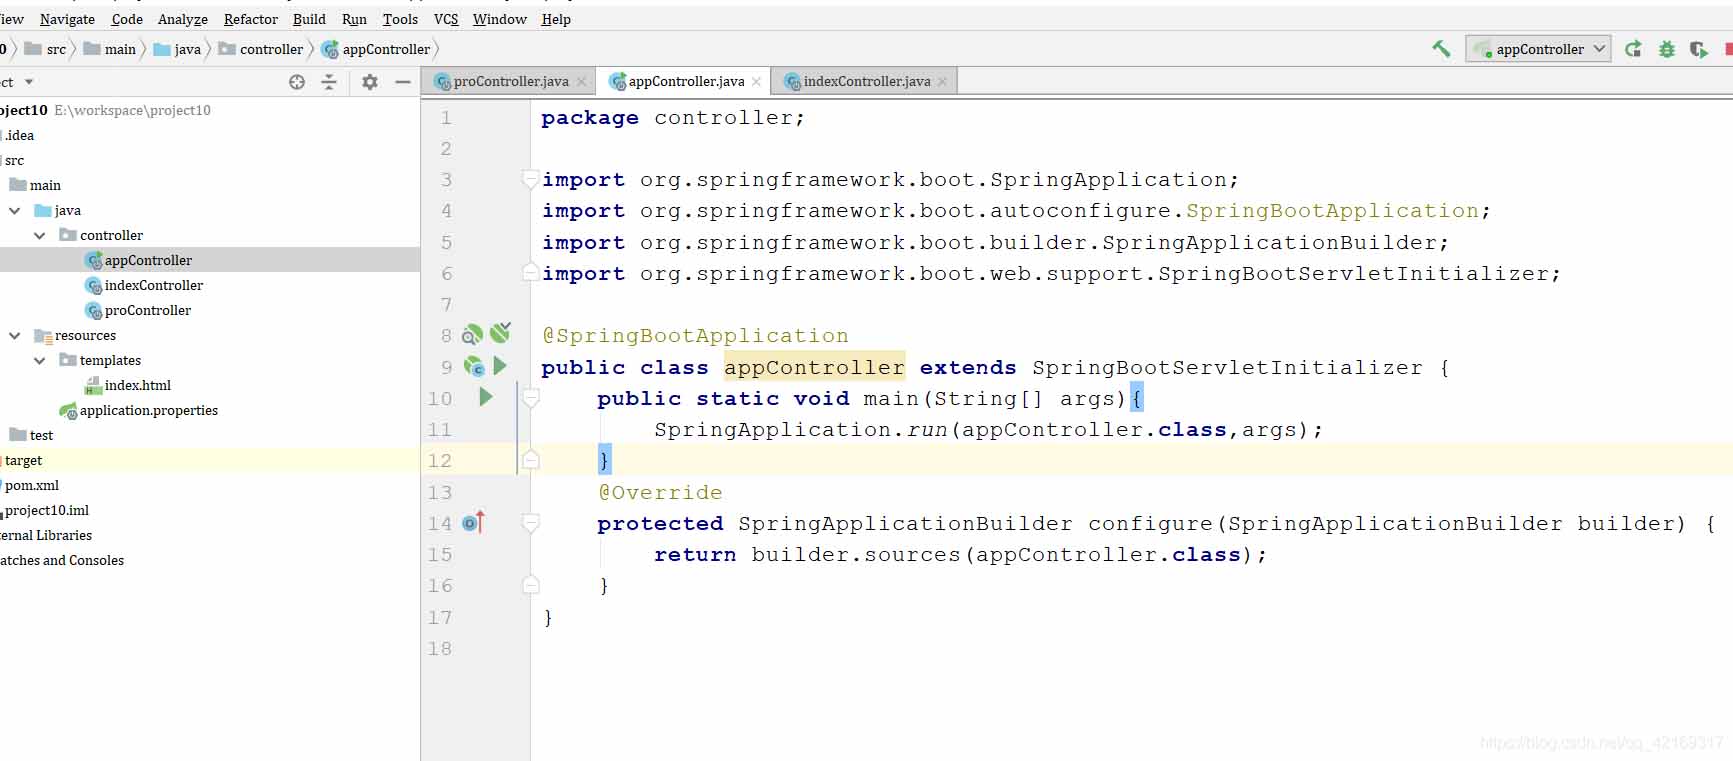
Task: Close the proController.java tab
Action: tap(581, 82)
